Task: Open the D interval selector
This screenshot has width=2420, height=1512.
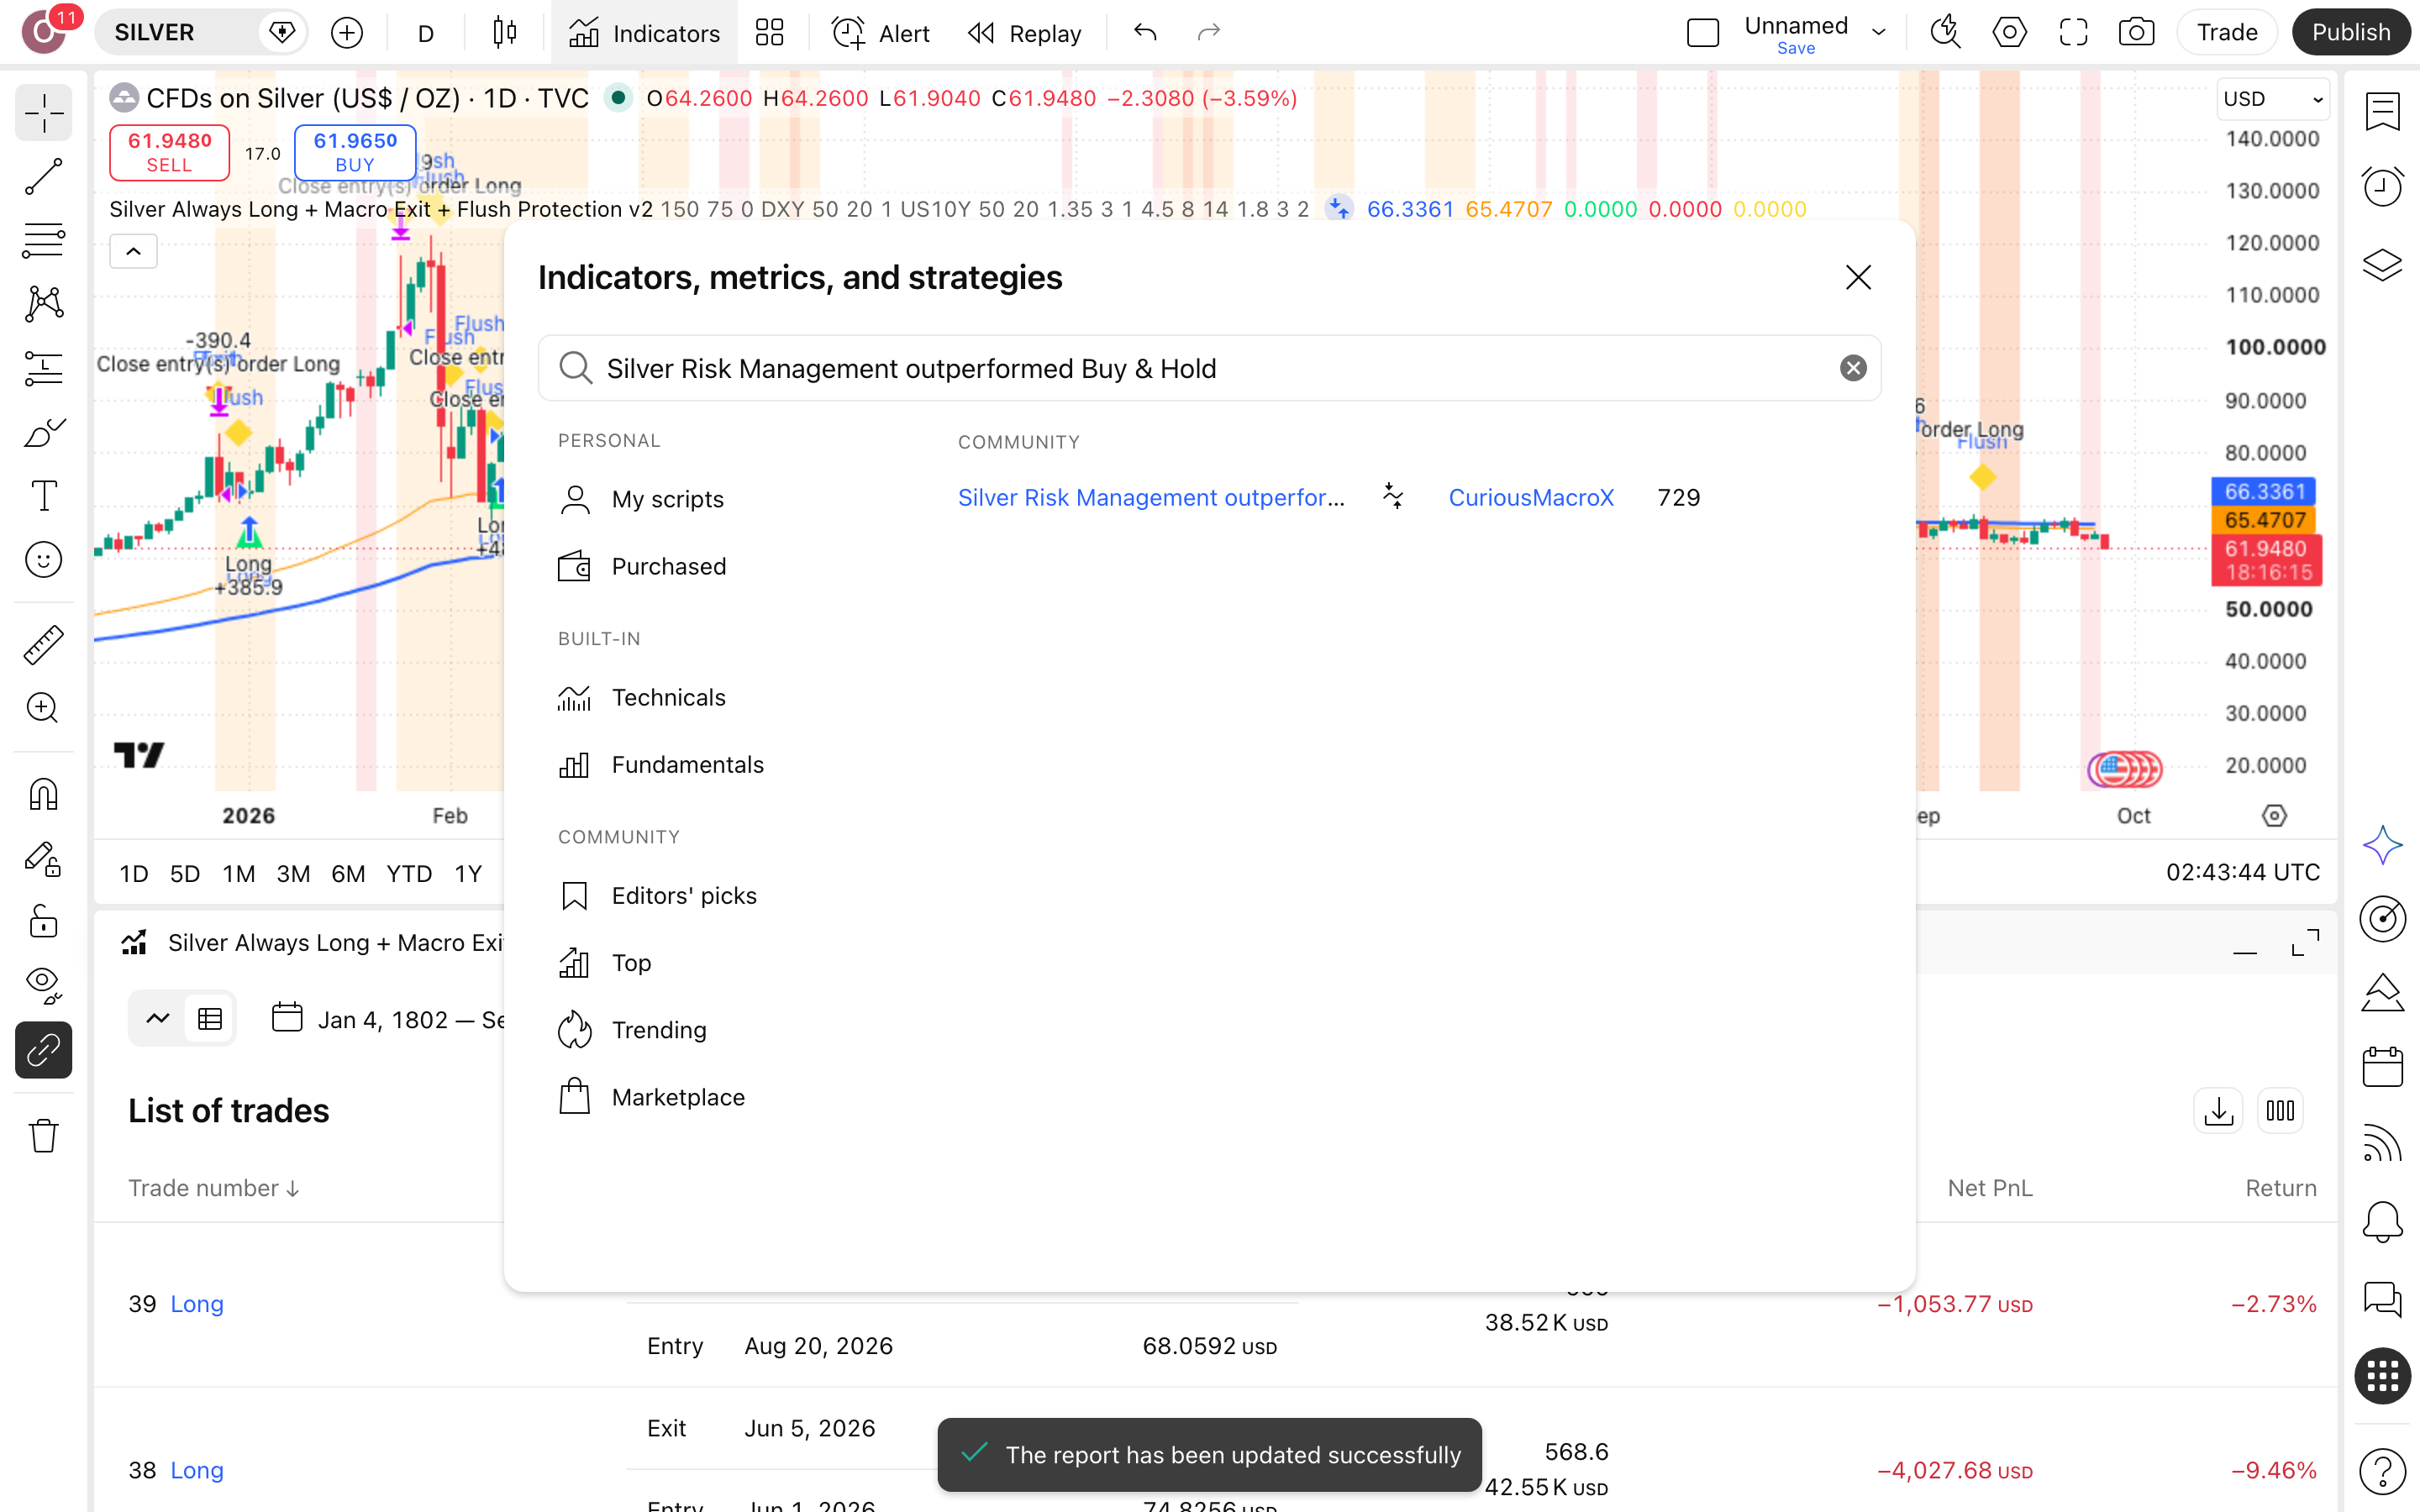Action: tap(425, 33)
